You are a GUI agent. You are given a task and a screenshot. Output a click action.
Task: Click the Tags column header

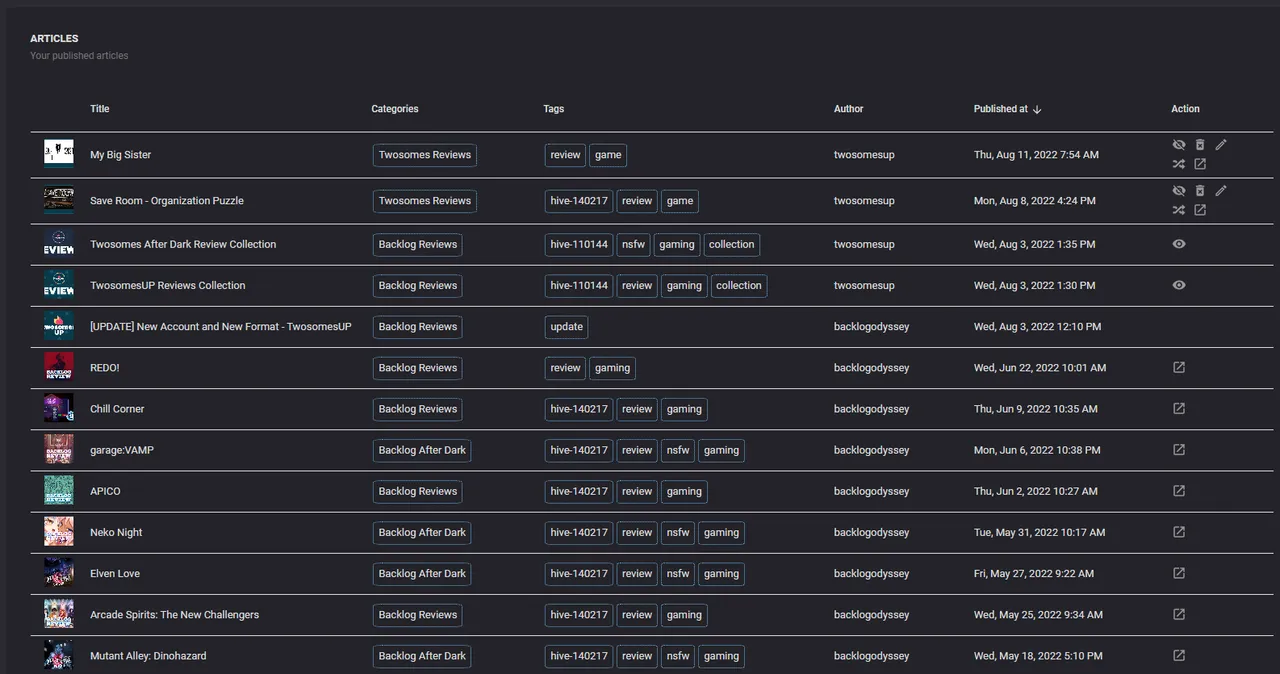[x=554, y=109]
